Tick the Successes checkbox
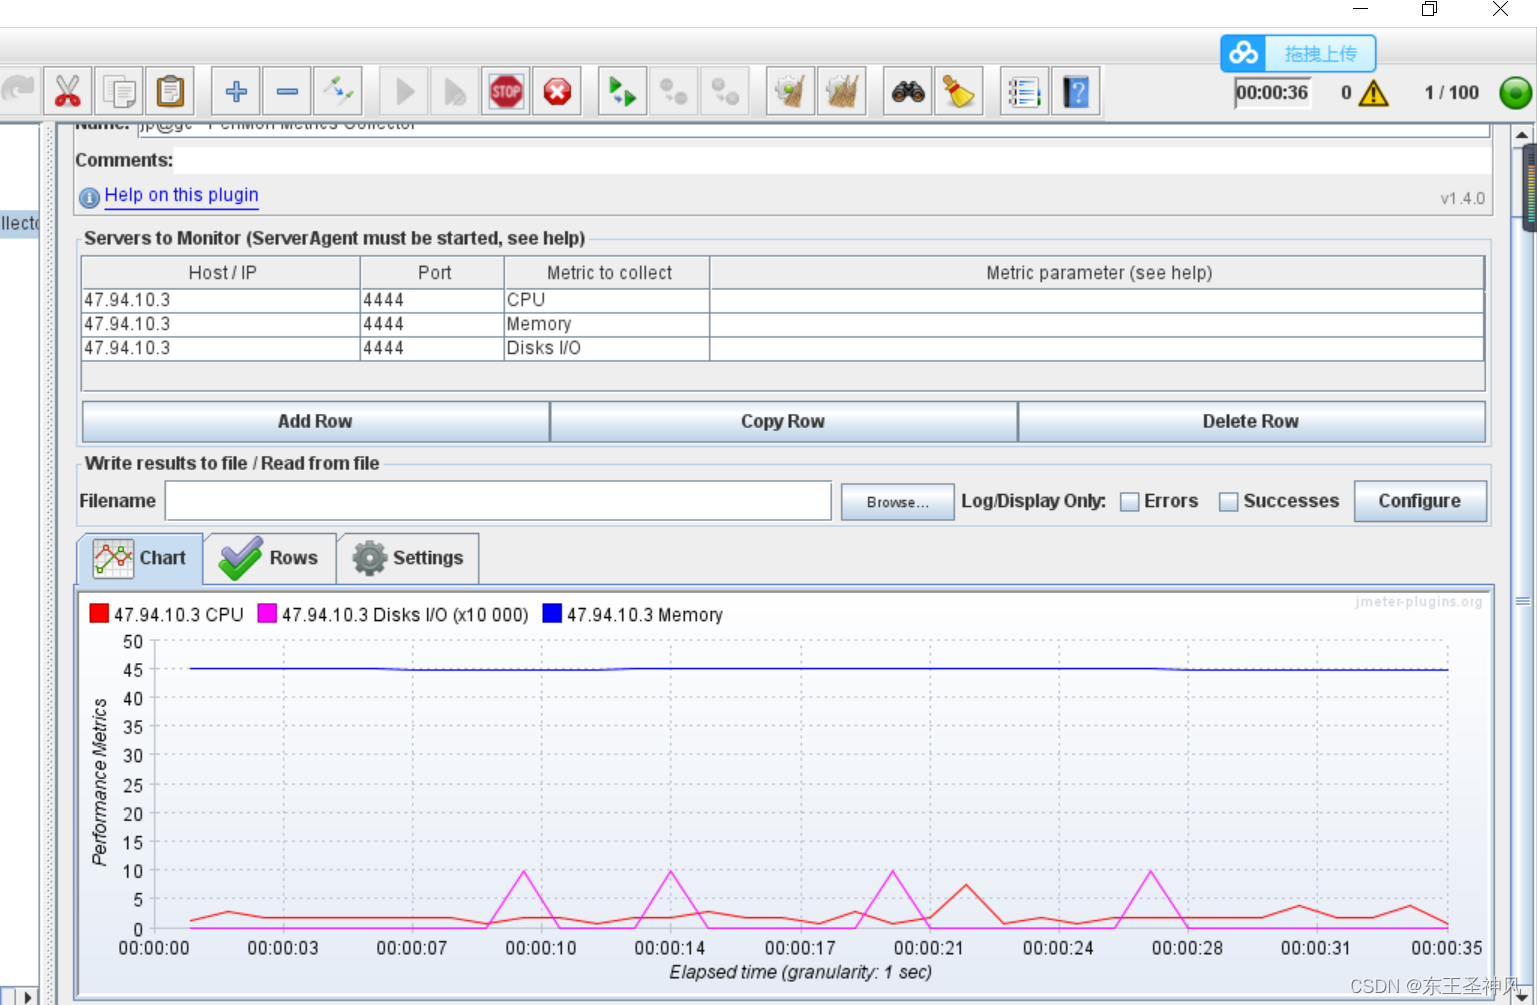This screenshot has height=1005, width=1537. pyautogui.click(x=1229, y=502)
